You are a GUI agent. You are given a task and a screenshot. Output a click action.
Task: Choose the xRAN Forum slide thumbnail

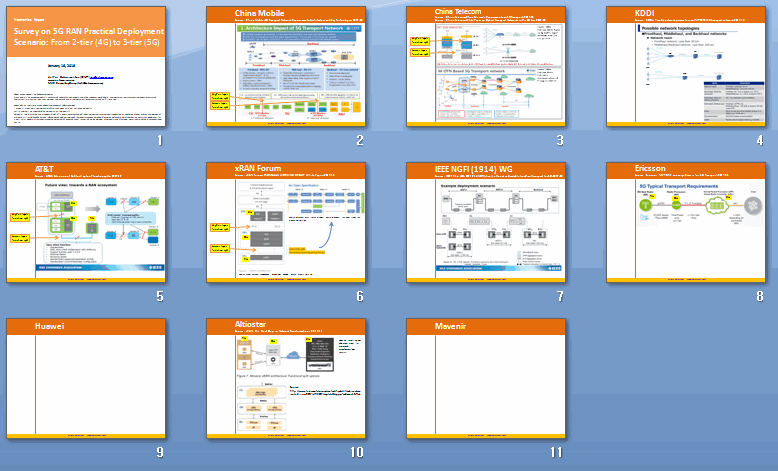pos(286,222)
